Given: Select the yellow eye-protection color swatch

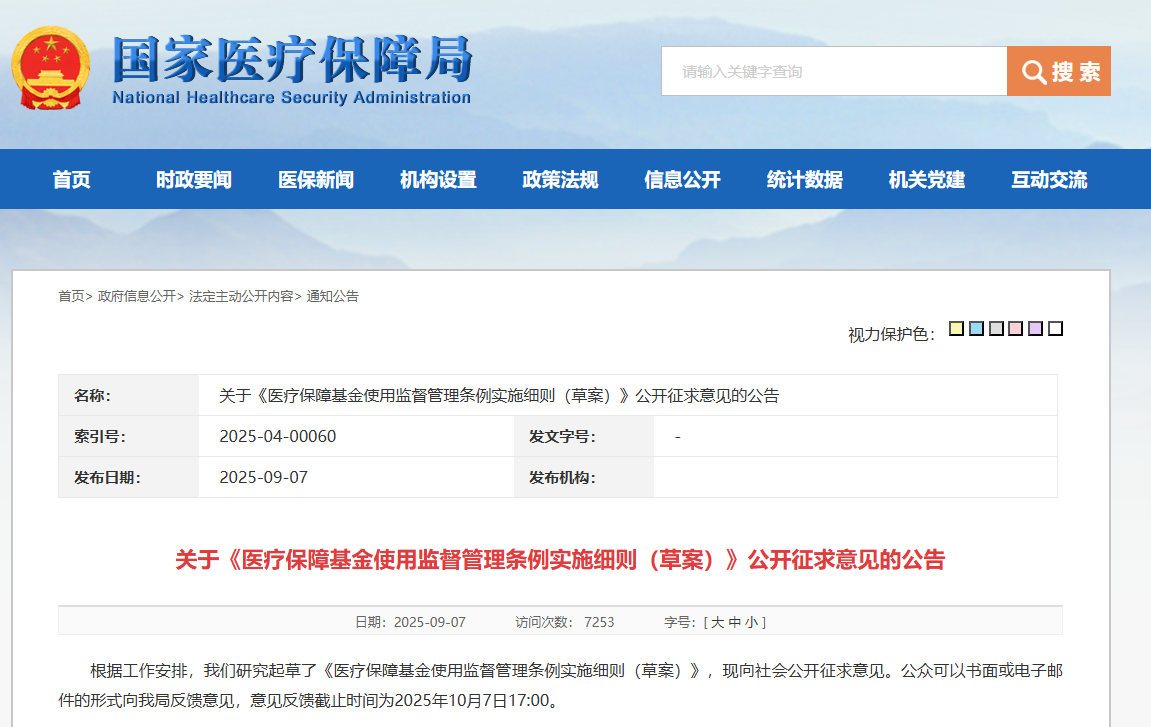Looking at the screenshot, I should [x=956, y=329].
